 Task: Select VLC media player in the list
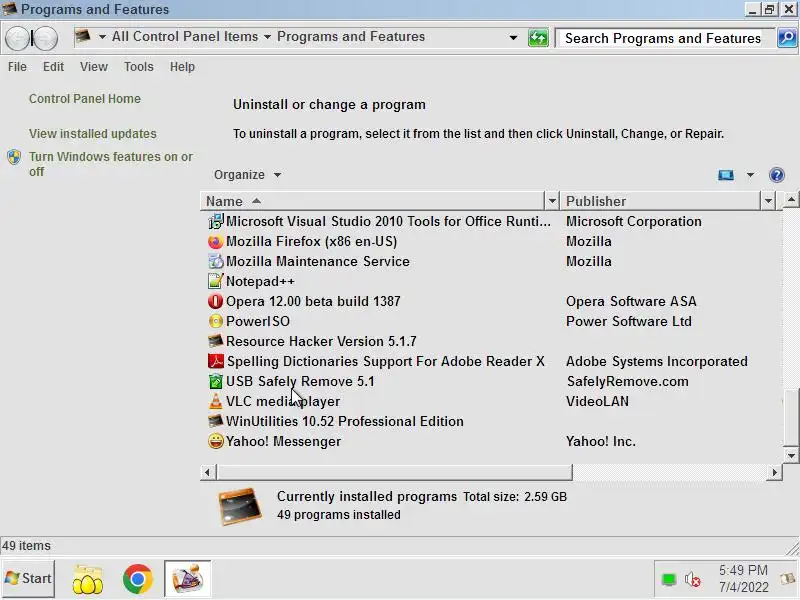[x=283, y=402]
